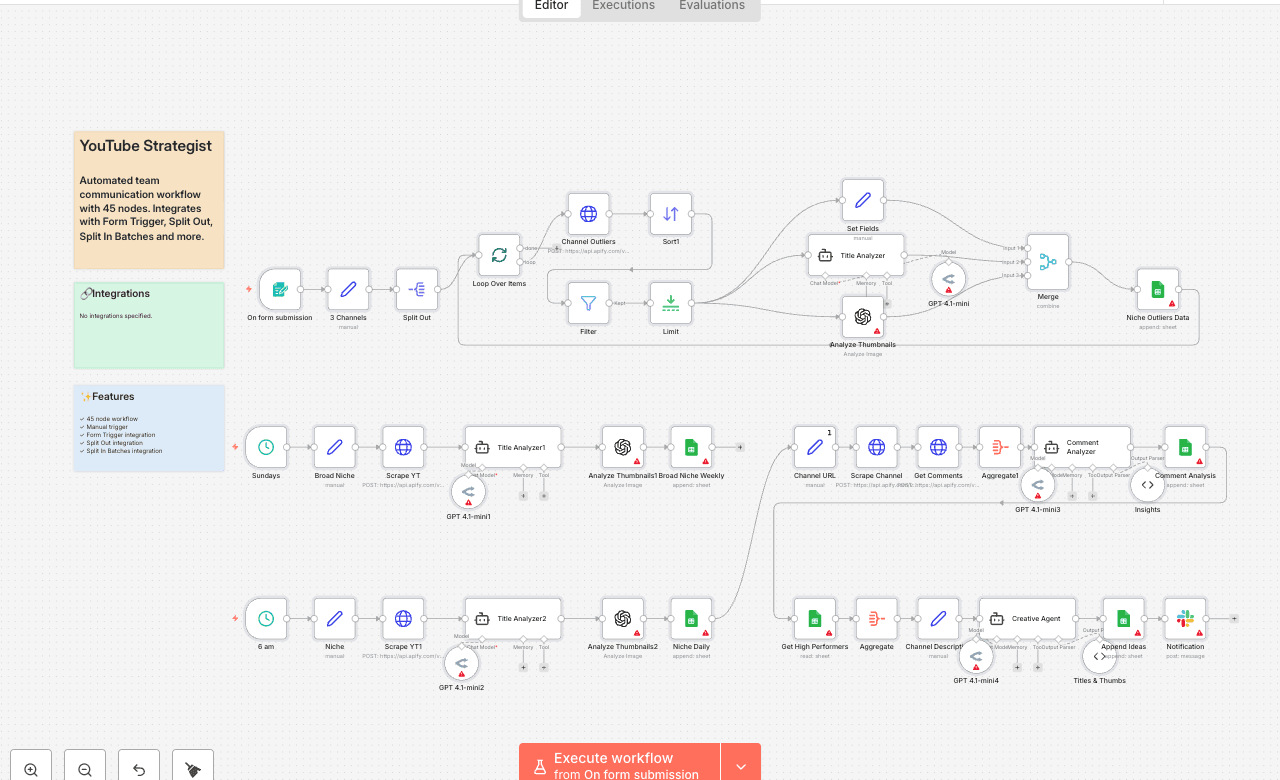
Task: Click the zoom in magnifier button
Action: click(x=31, y=769)
